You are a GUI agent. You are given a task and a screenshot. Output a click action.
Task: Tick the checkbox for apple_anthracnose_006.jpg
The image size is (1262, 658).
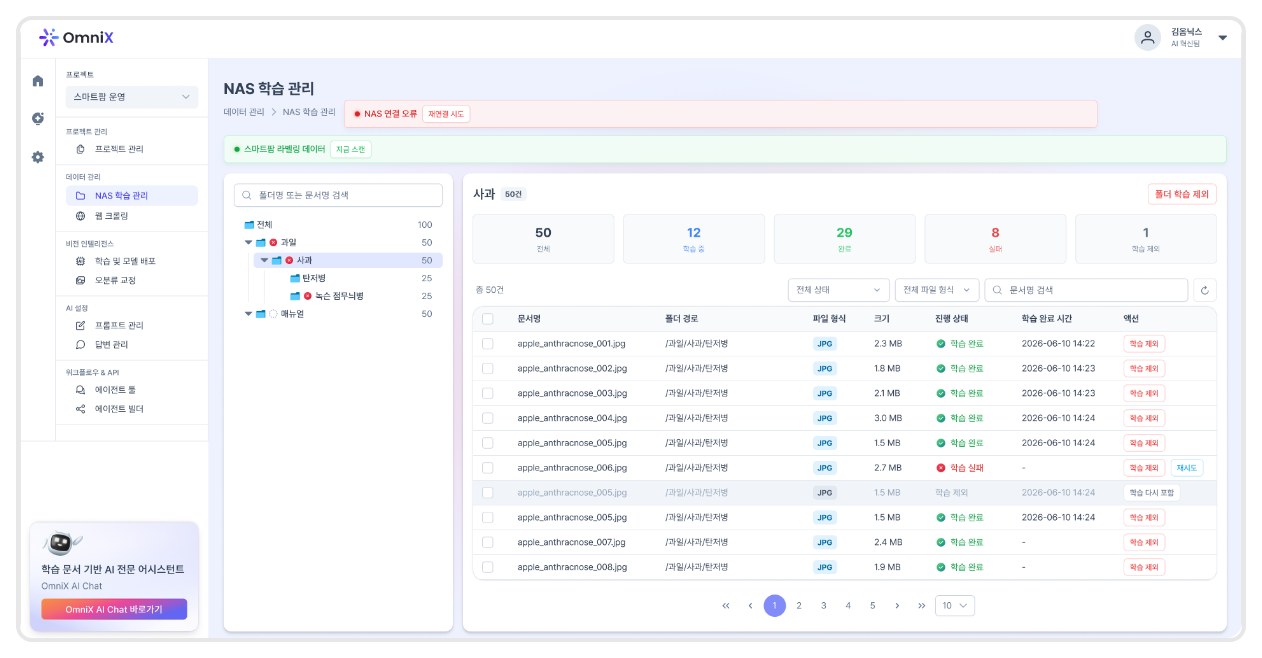click(x=488, y=467)
